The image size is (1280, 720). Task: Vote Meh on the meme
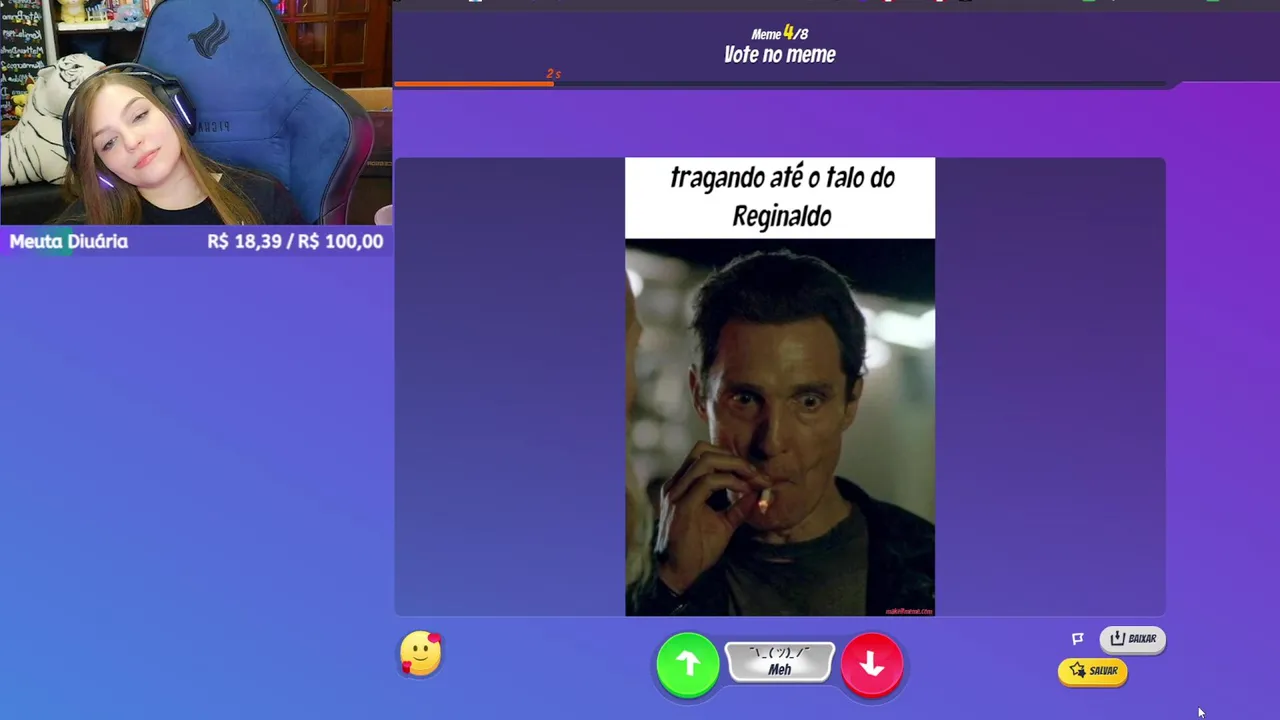(x=780, y=662)
